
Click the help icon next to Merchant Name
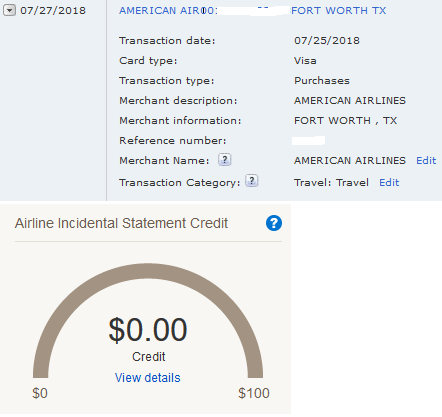click(225, 160)
